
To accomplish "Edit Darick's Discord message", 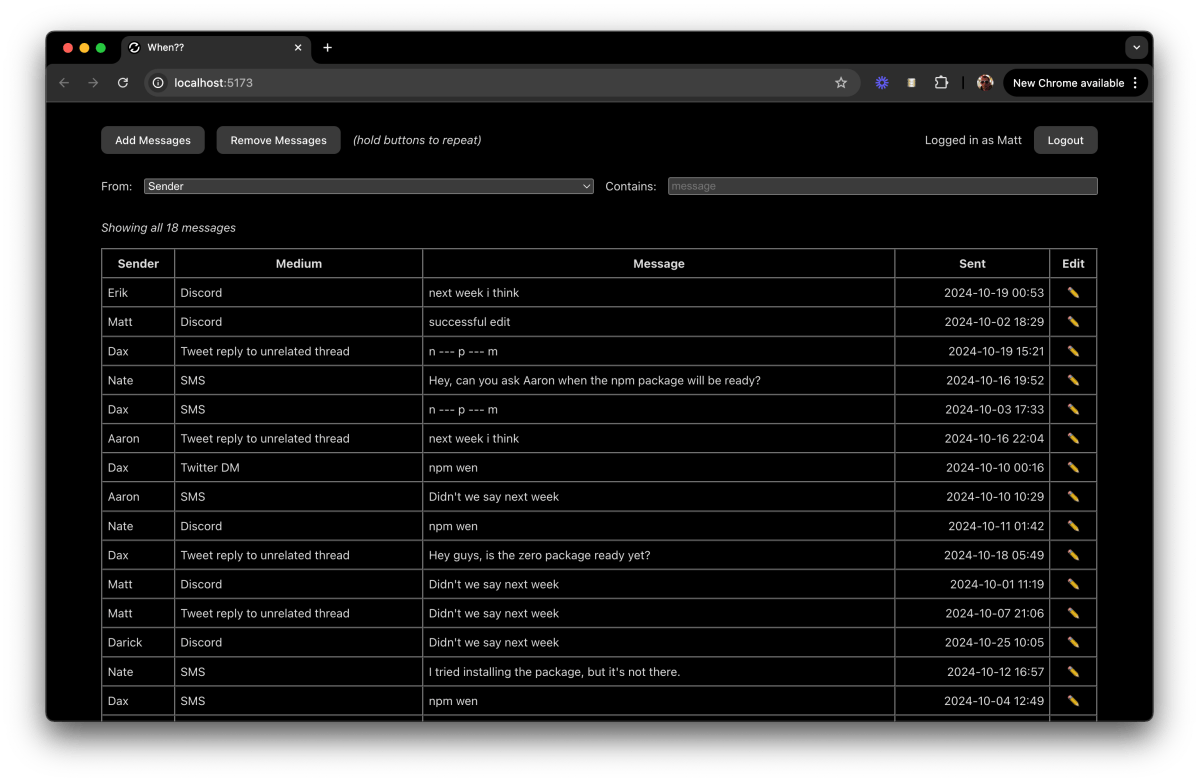I will [x=1073, y=642].
